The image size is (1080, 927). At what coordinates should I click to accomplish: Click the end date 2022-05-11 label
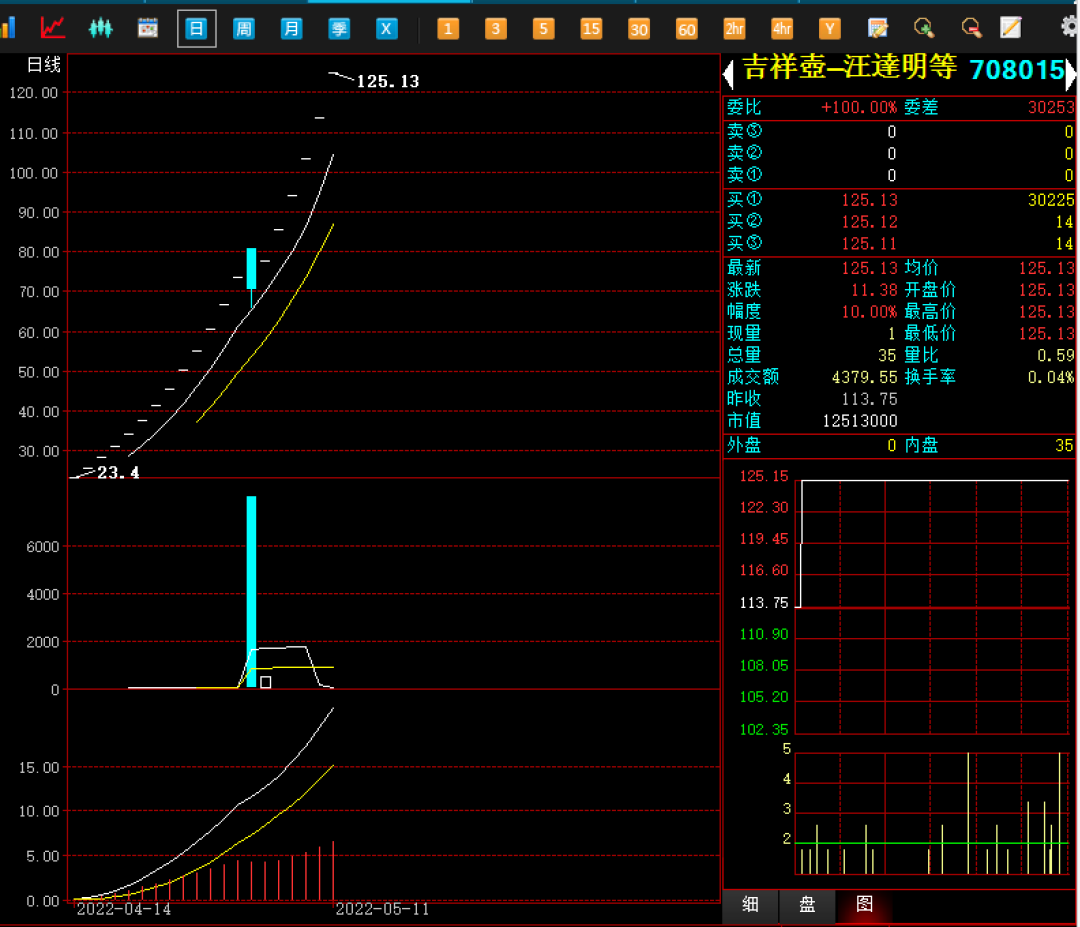point(382,909)
